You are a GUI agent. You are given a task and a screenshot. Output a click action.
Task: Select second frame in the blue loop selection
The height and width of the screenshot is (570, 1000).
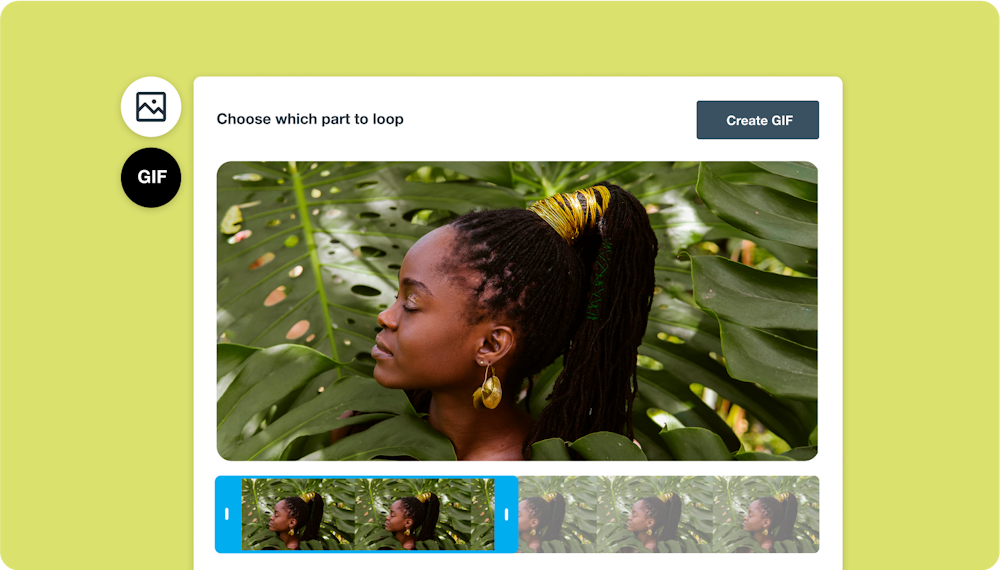[x=413, y=515]
